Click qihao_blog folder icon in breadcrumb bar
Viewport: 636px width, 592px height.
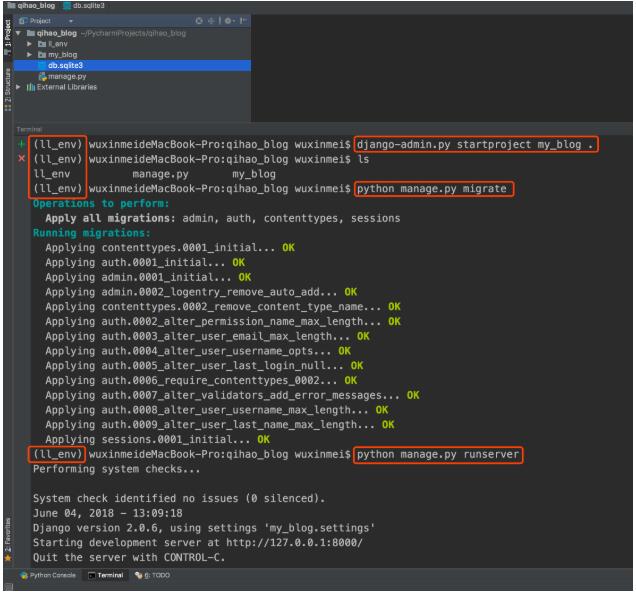click(x=11, y=6)
